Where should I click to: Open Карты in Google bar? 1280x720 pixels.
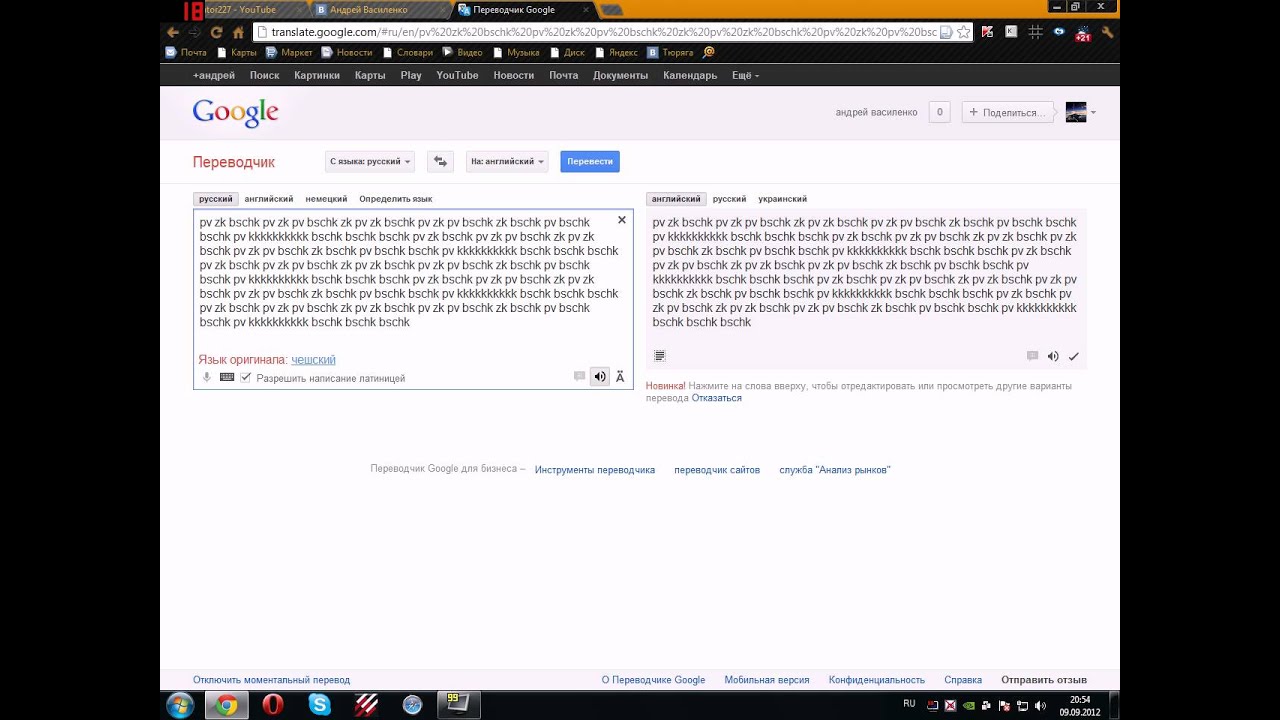[370, 75]
